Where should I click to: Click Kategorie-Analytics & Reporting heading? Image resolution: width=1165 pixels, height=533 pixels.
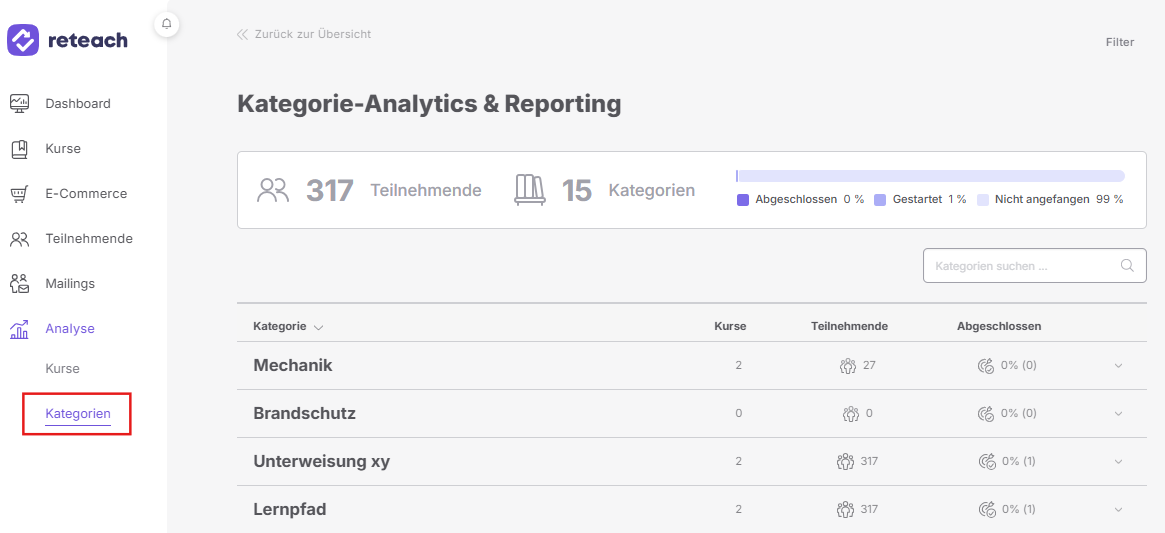[429, 104]
